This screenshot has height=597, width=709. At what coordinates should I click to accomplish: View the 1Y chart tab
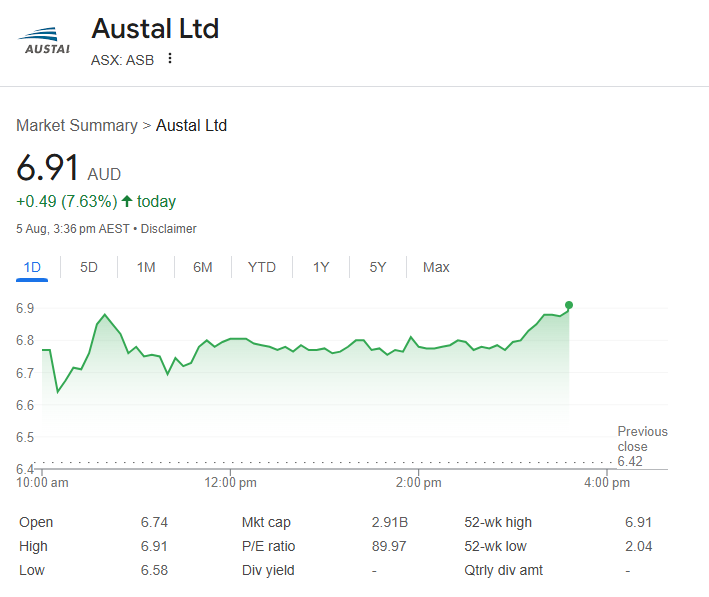320,267
